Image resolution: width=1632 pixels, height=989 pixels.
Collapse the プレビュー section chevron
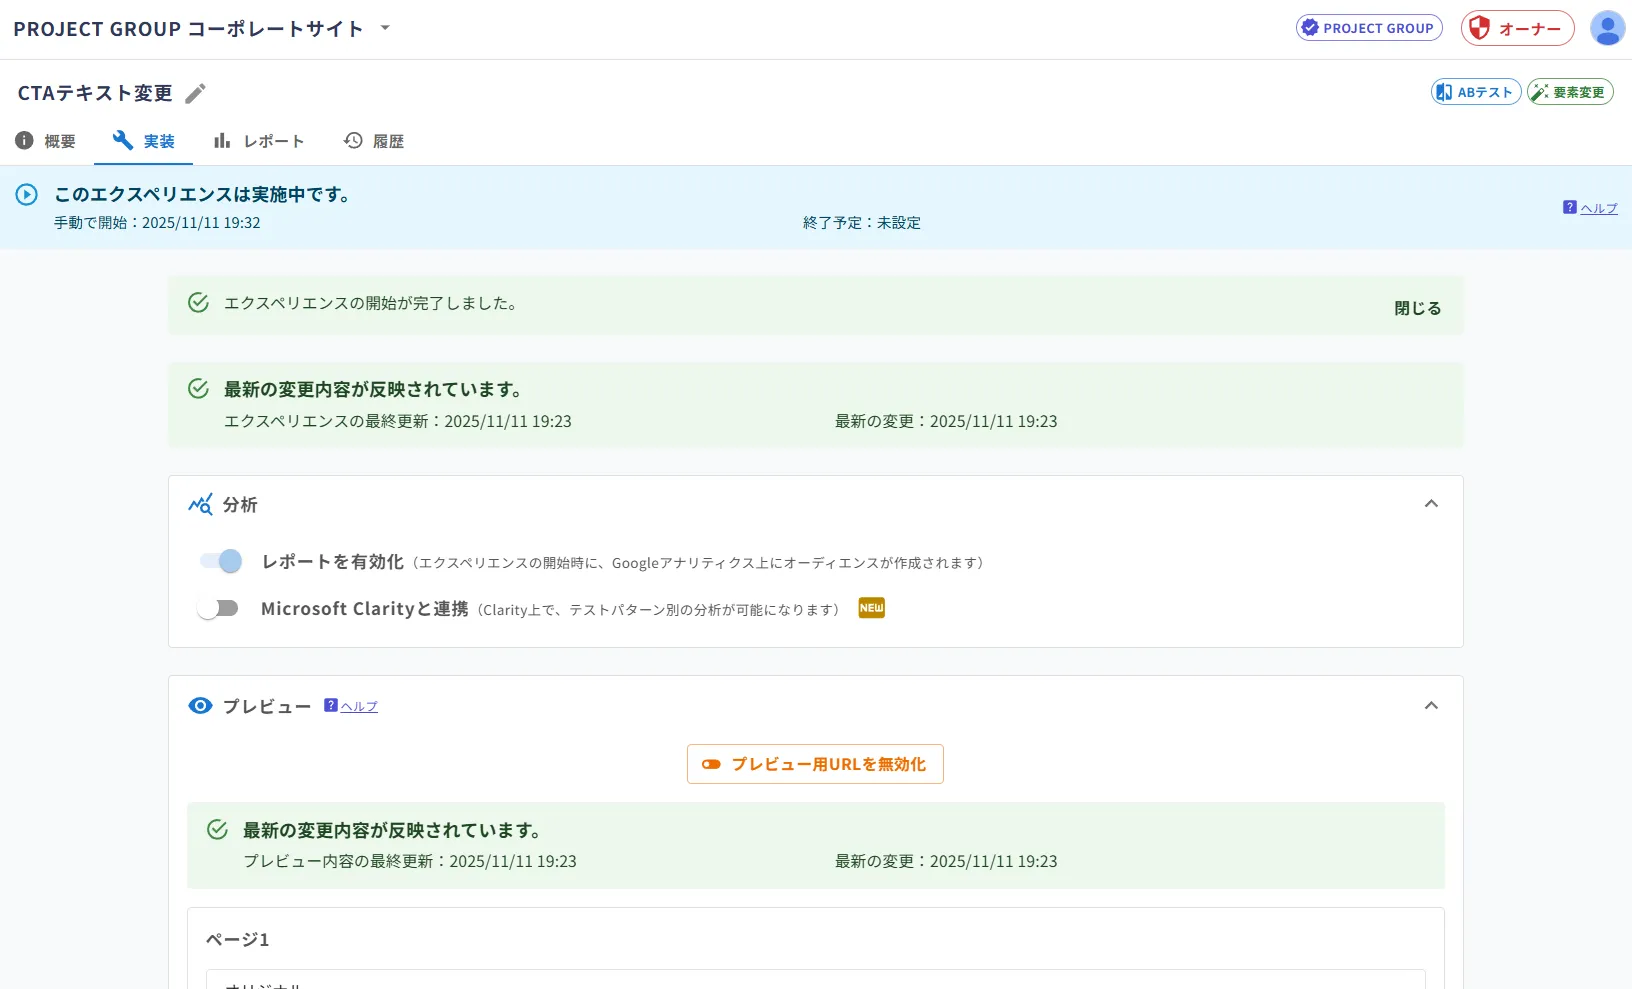point(1431,706)
